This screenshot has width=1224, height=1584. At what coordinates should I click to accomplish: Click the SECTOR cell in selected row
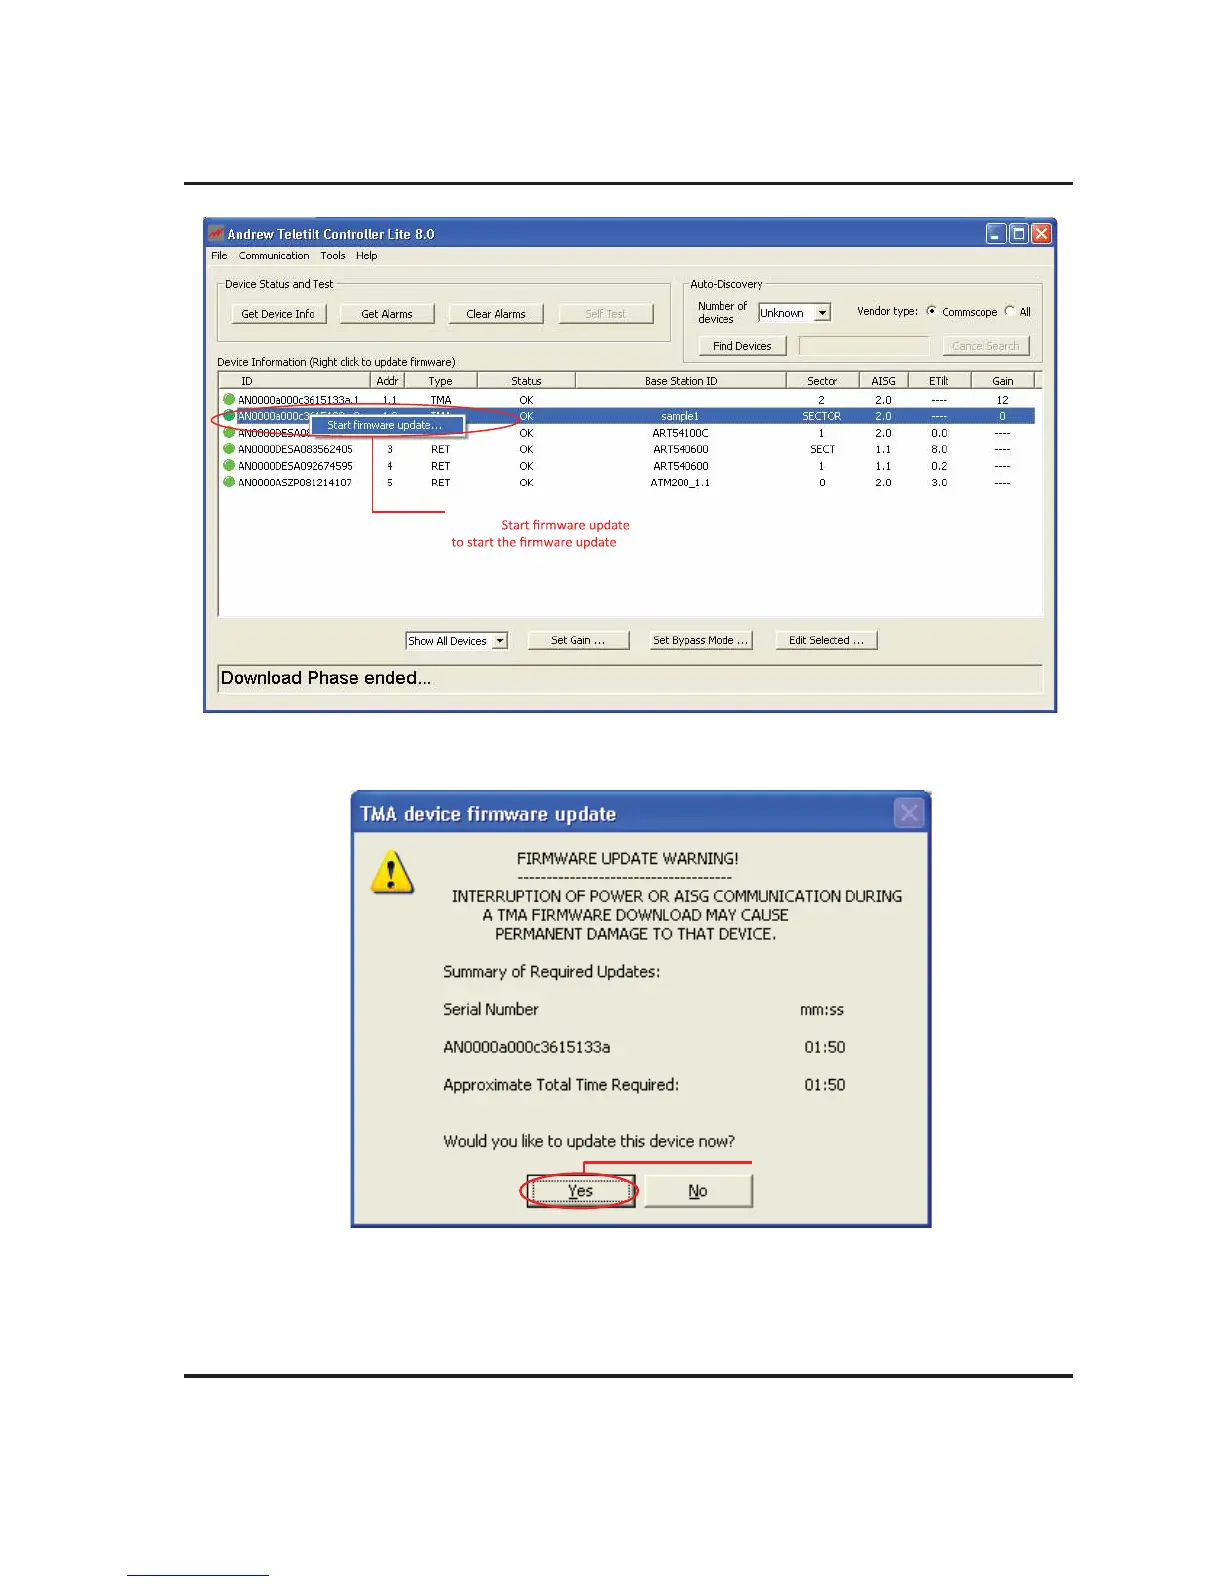(821, 416)
